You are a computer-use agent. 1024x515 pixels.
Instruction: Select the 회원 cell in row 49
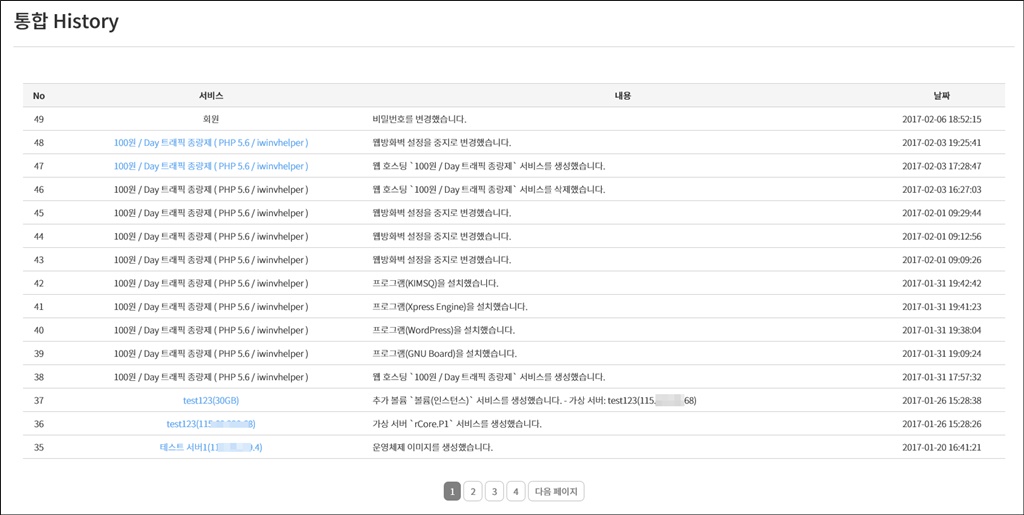tap(211, 119)
